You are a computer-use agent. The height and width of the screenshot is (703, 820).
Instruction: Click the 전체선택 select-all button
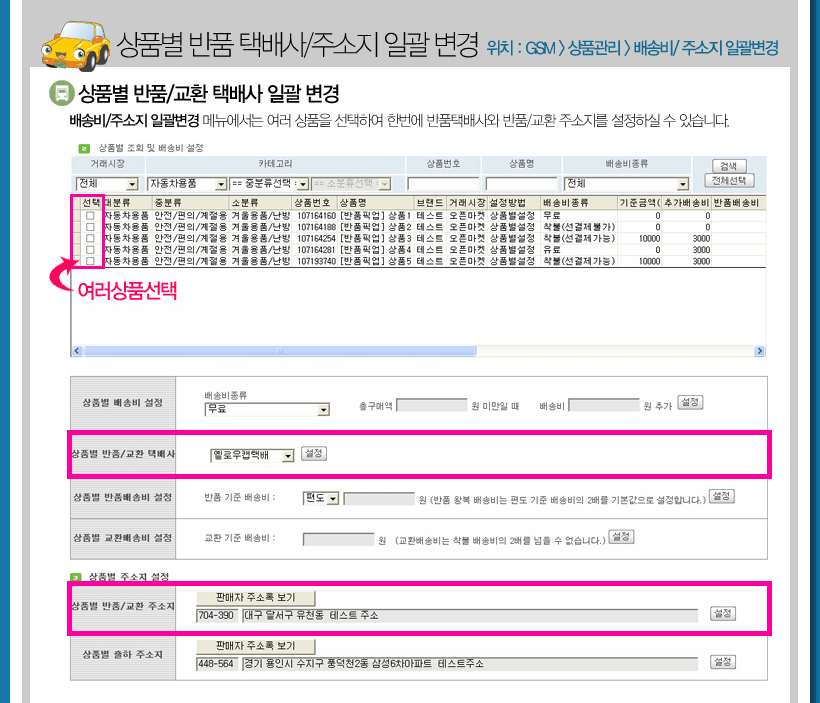[729, 181]
